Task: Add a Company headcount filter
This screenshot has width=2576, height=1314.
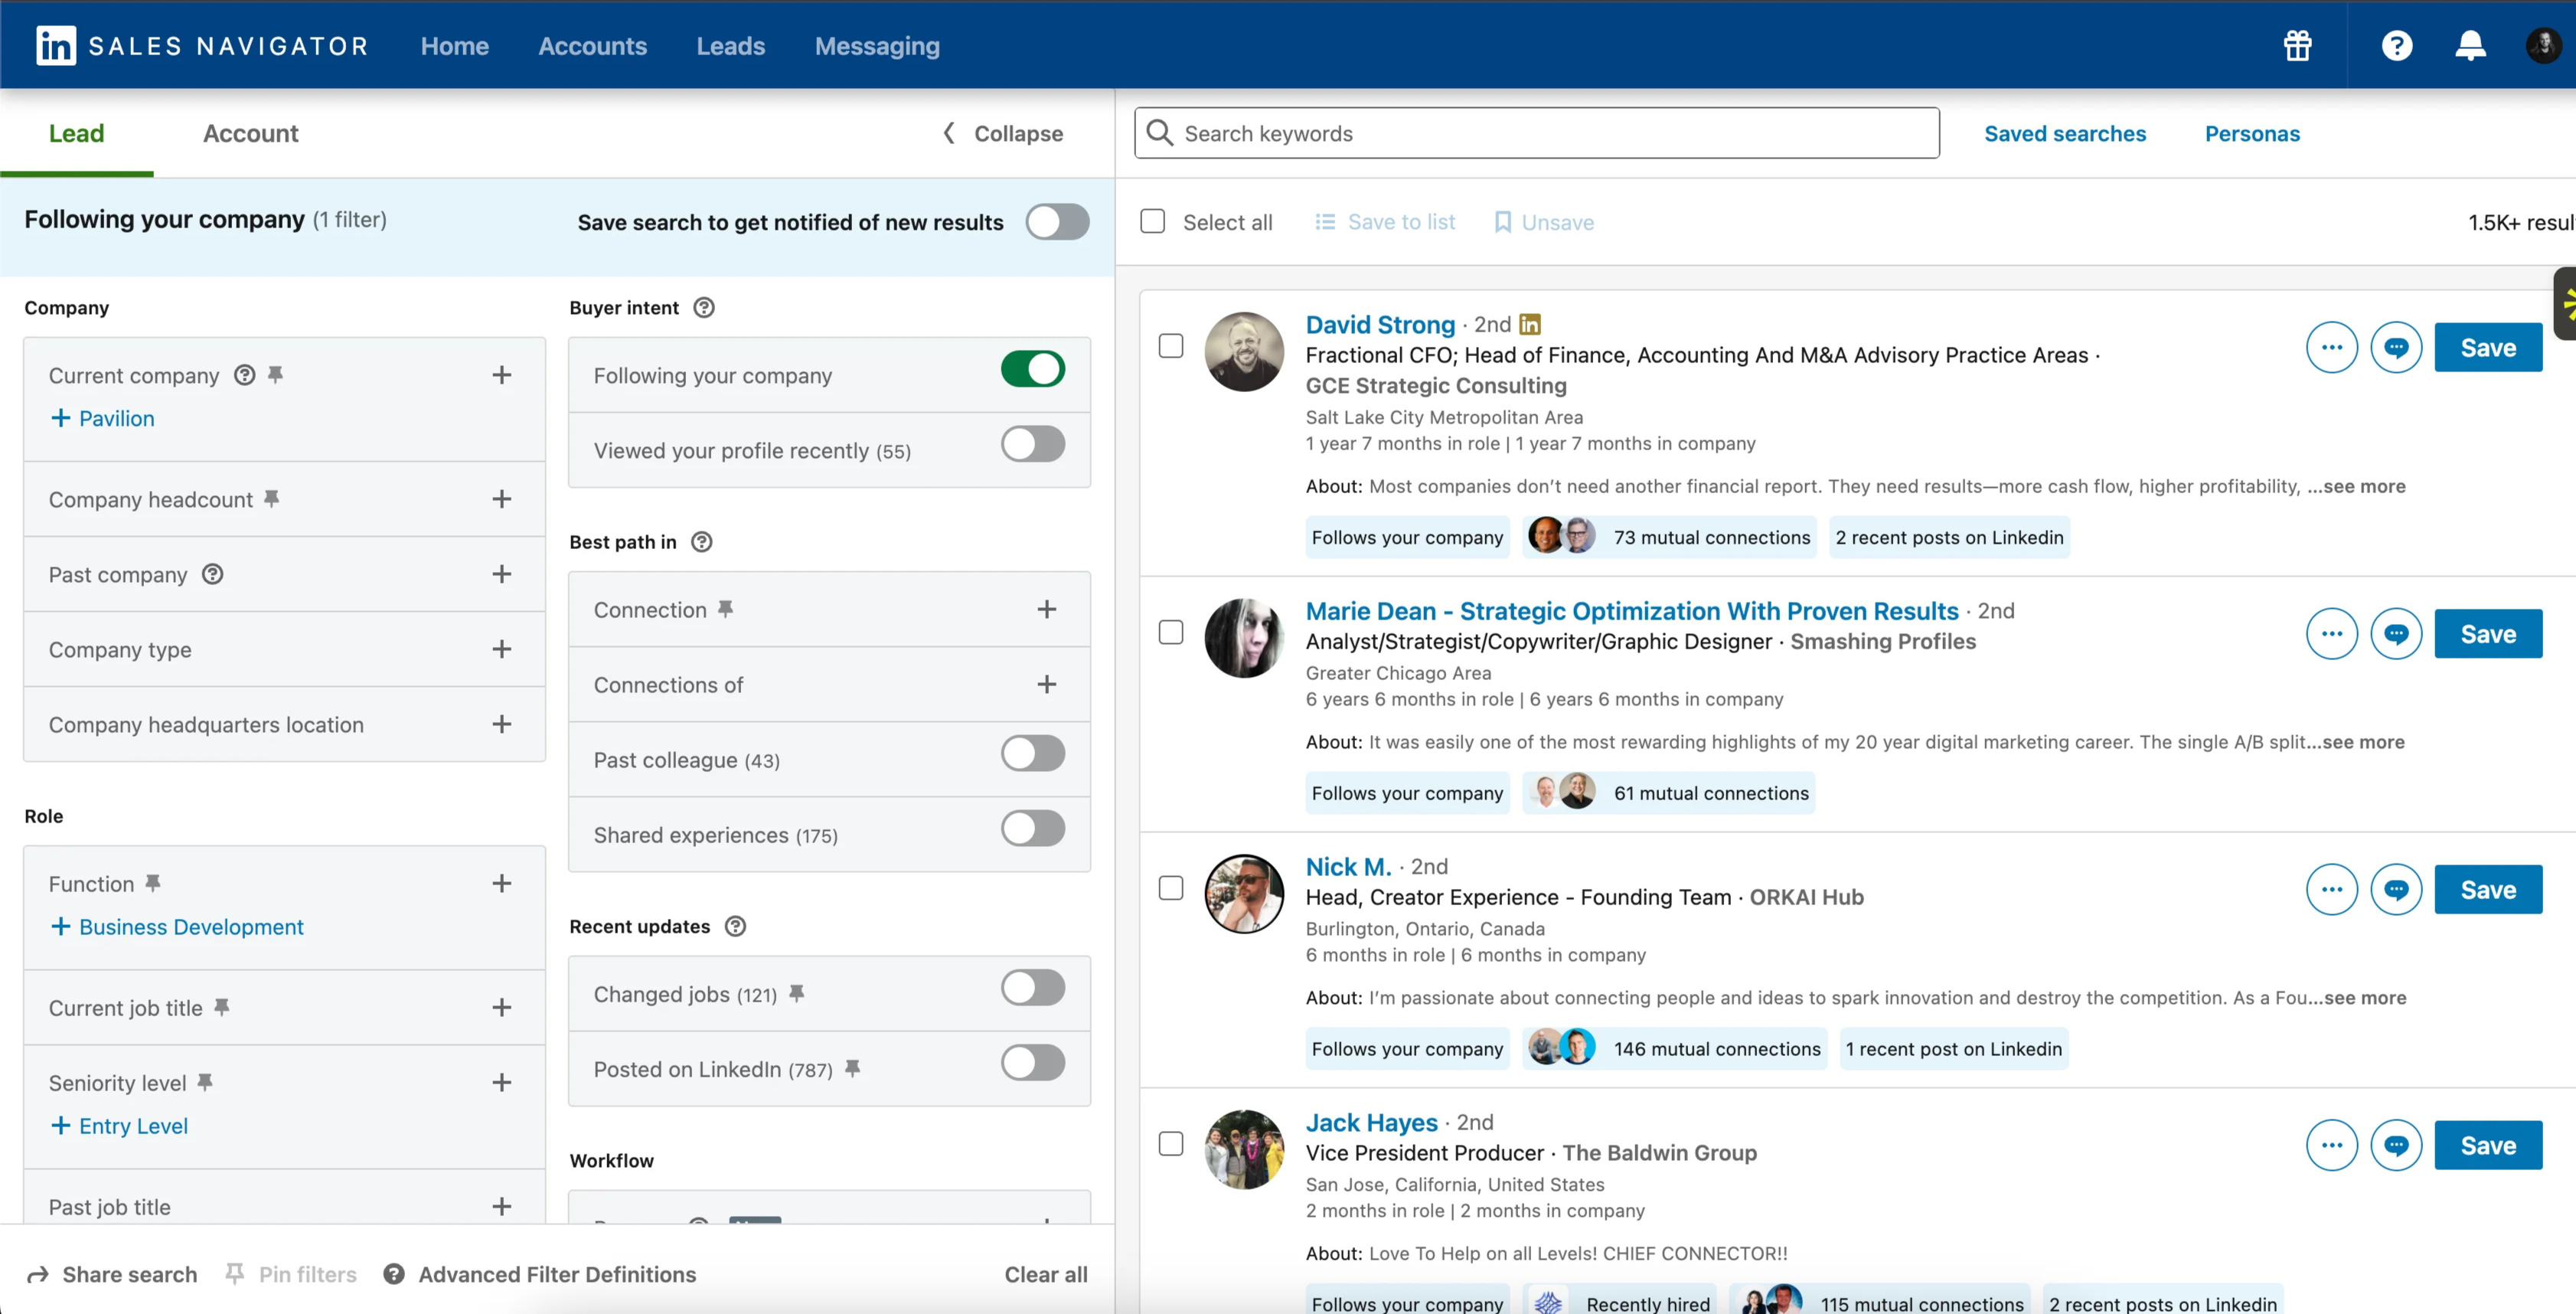Action: (501, 498)
